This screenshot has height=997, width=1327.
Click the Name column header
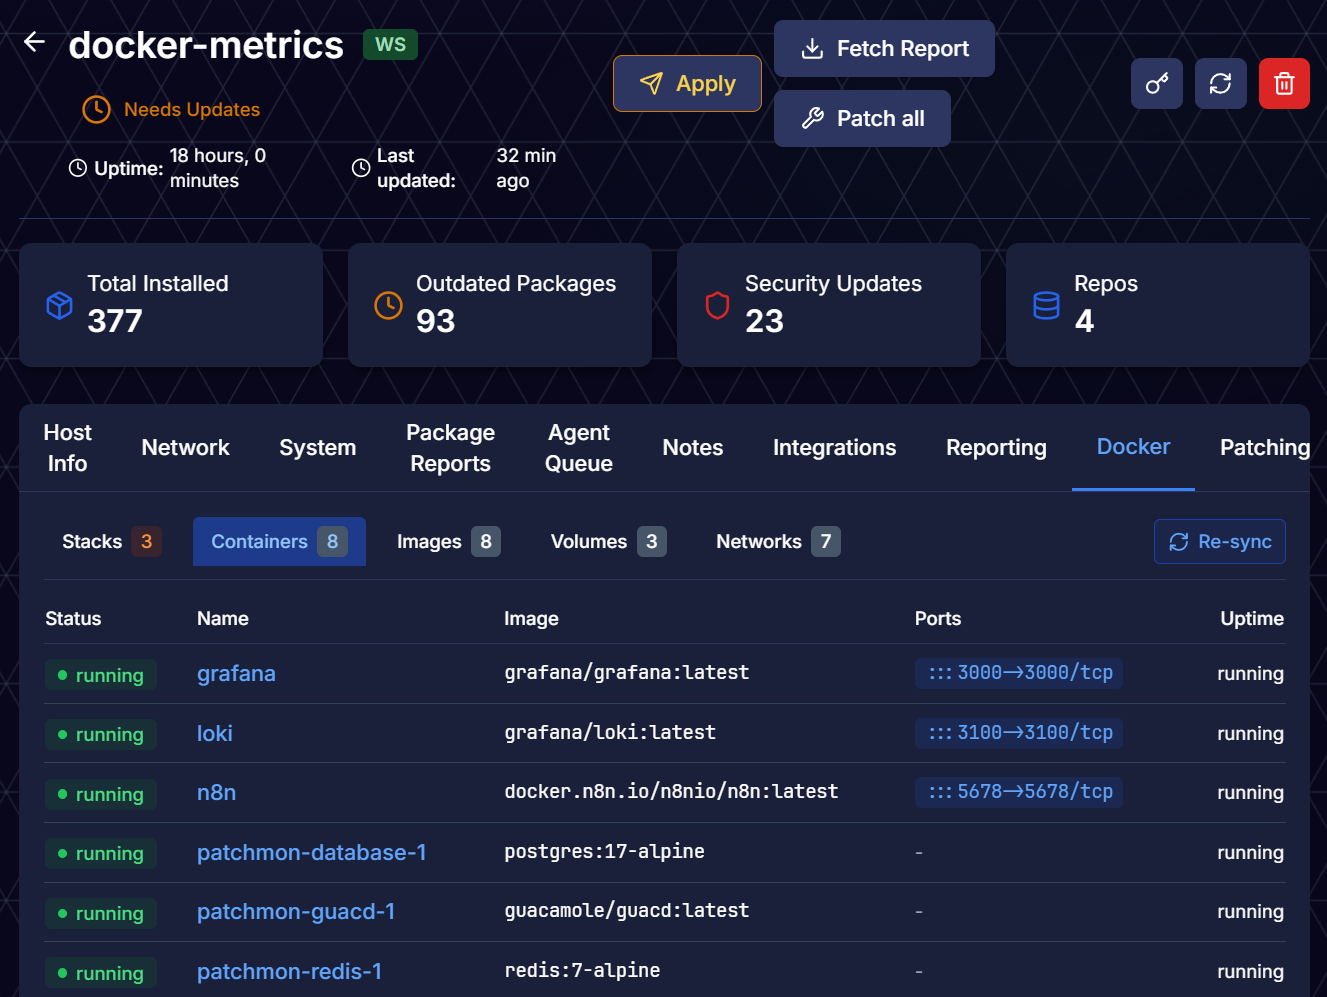223,618
